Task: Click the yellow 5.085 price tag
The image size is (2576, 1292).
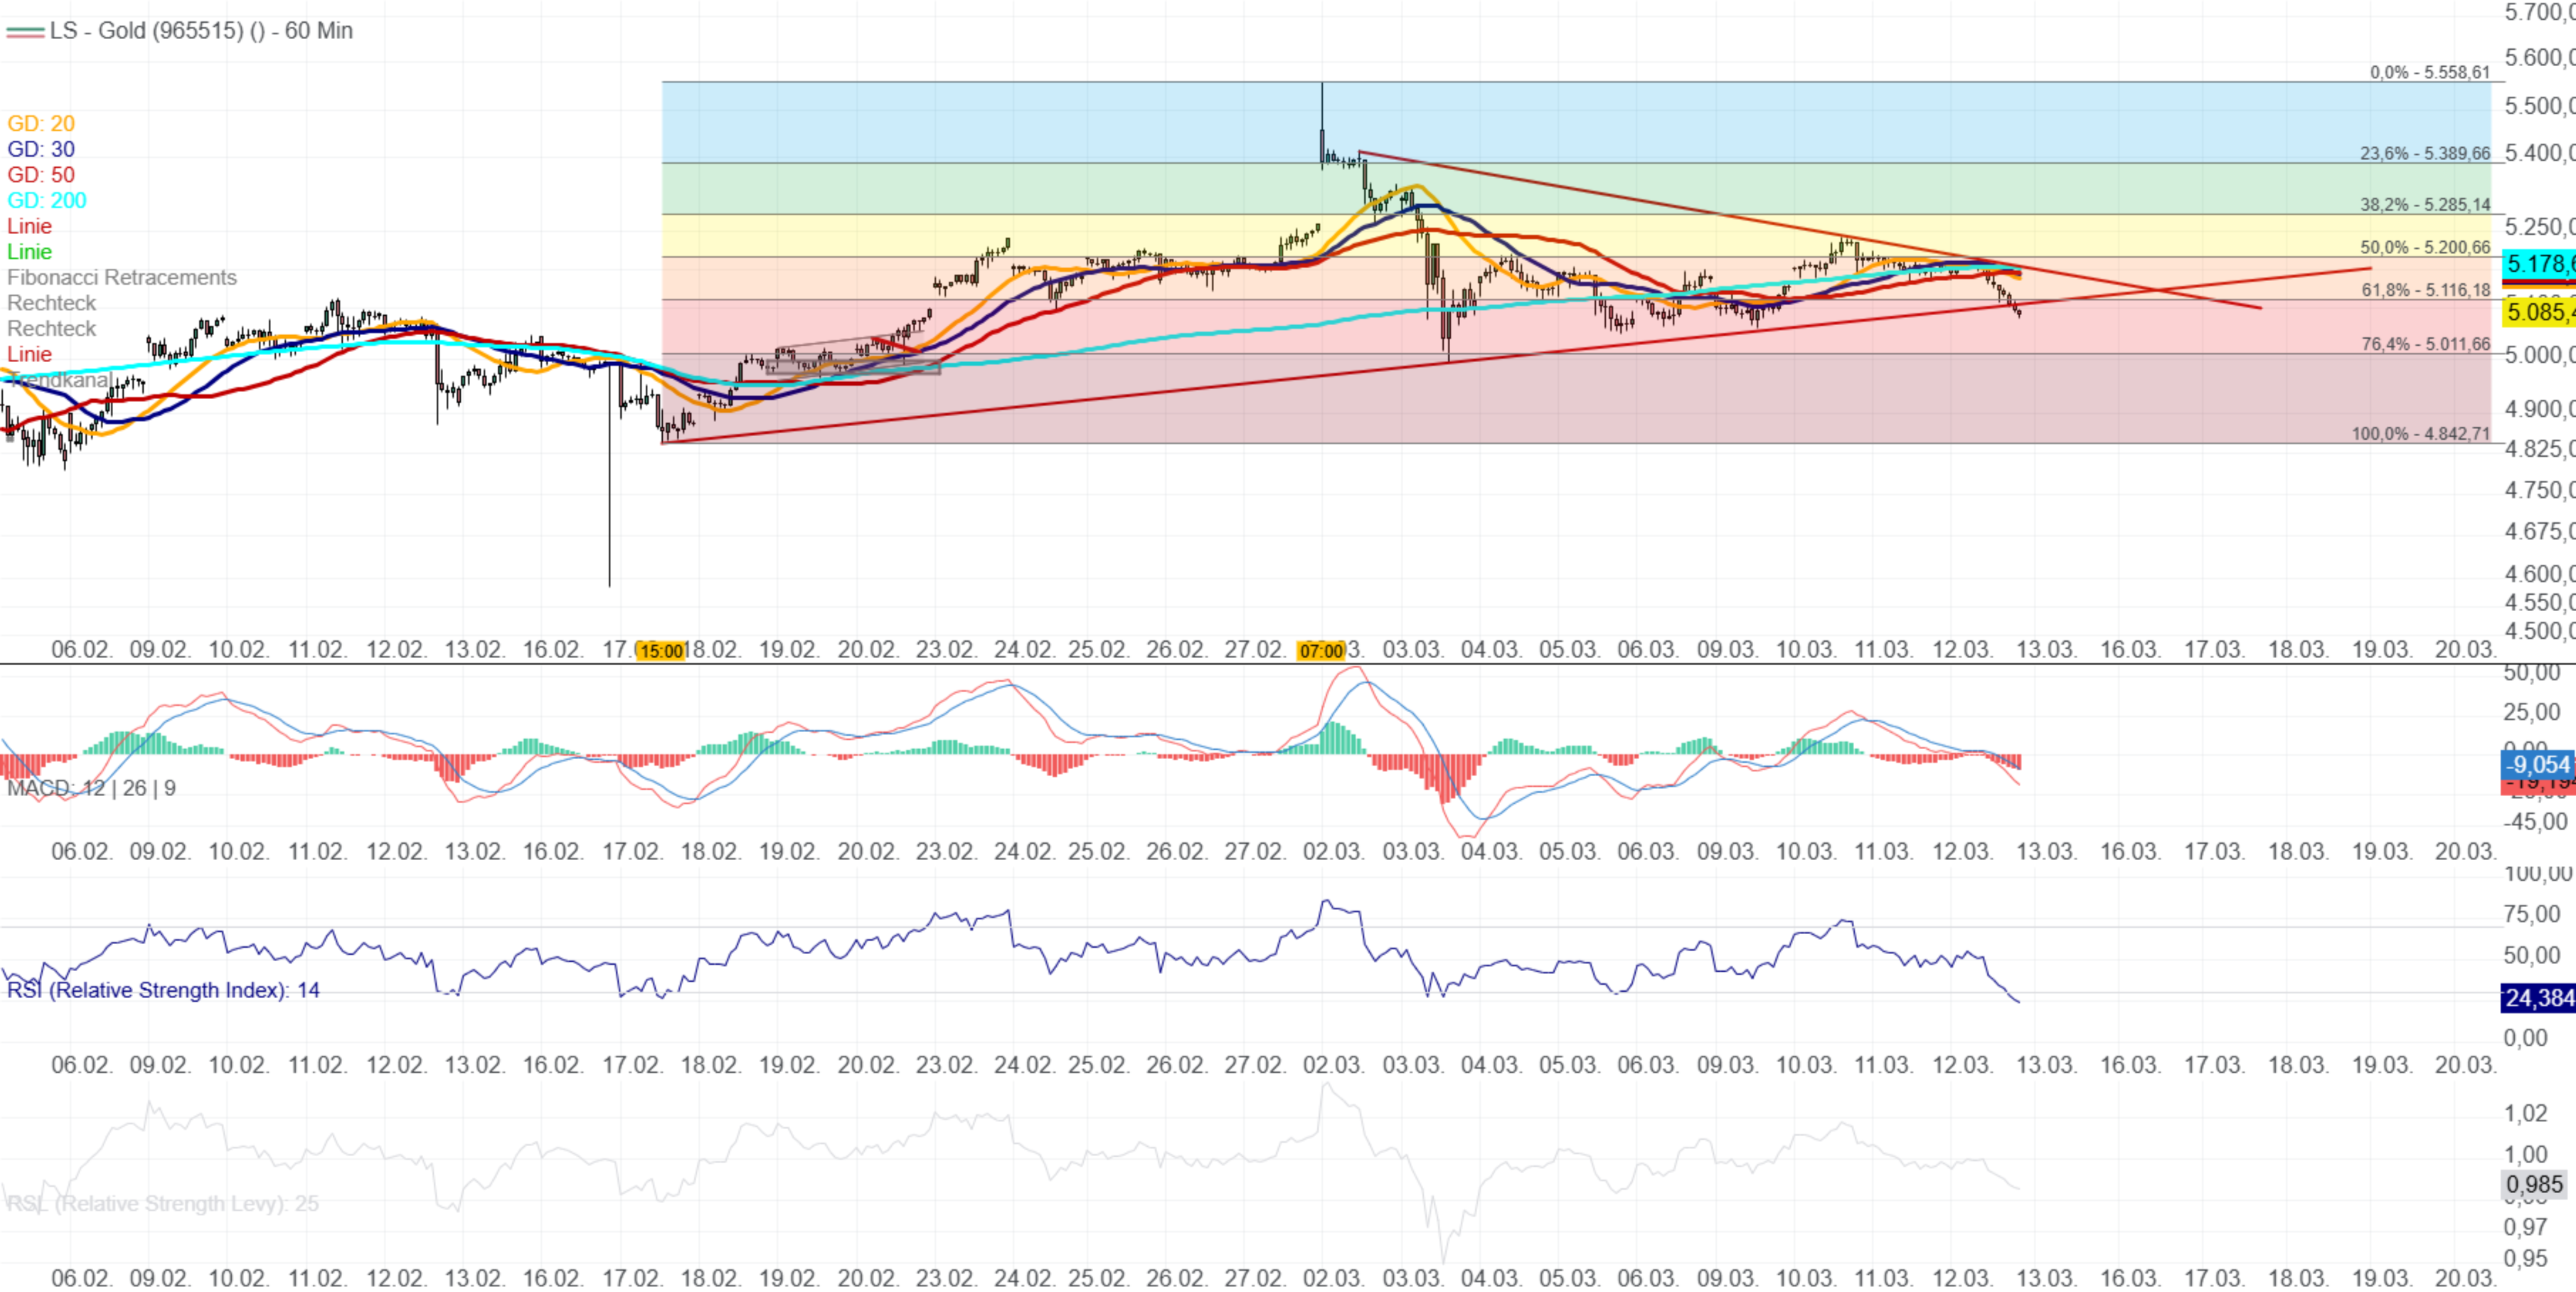Action: [2538, 312]
